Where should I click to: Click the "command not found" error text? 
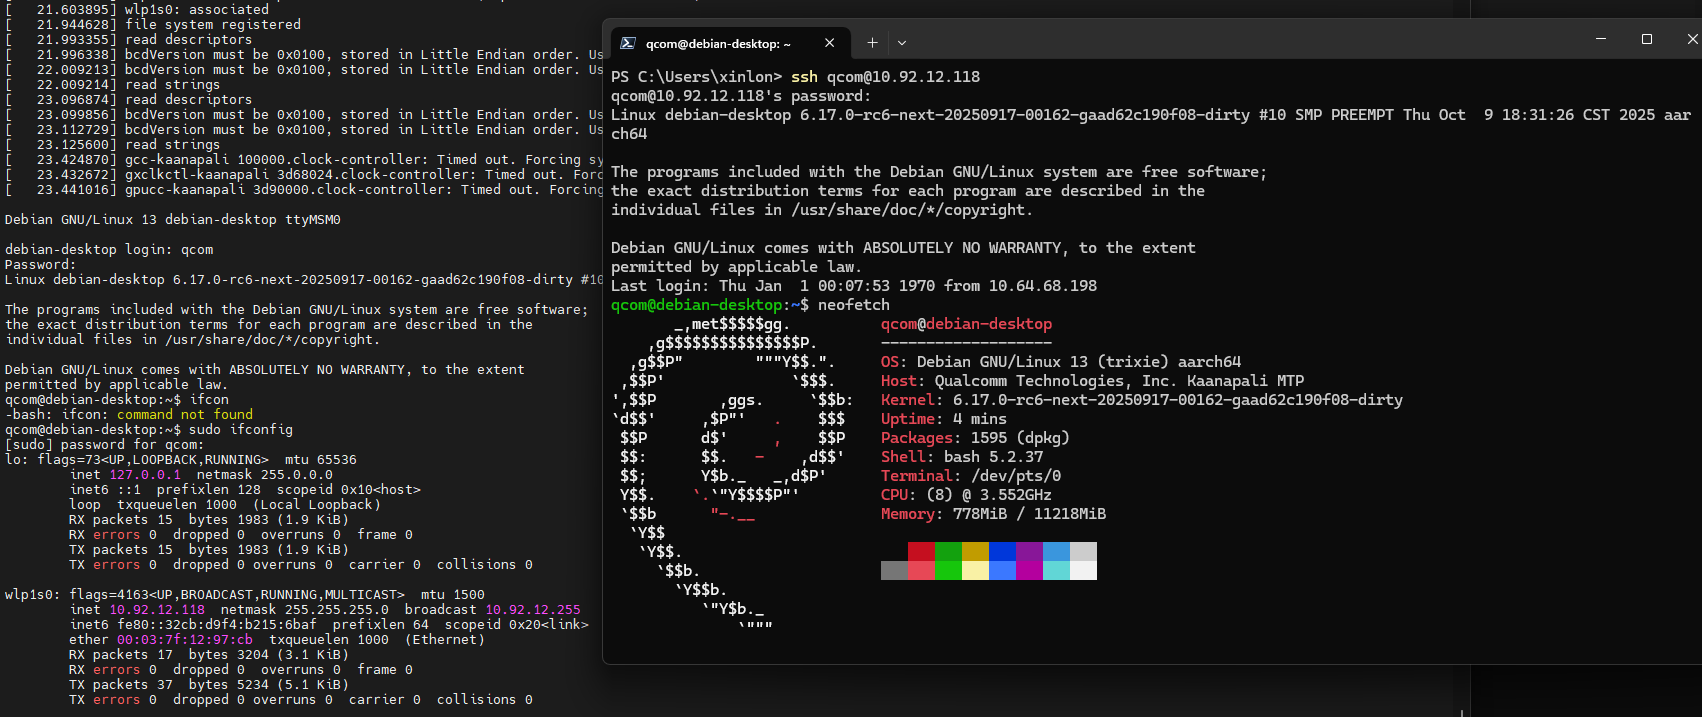185,415
